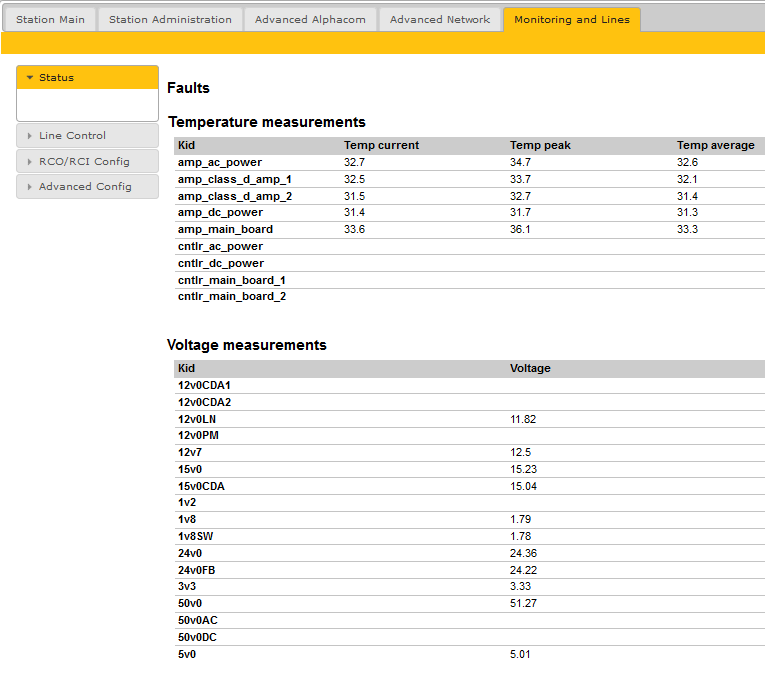Expand the Line Control section
Screen dimensions: 765x683
tap(87, 136)
